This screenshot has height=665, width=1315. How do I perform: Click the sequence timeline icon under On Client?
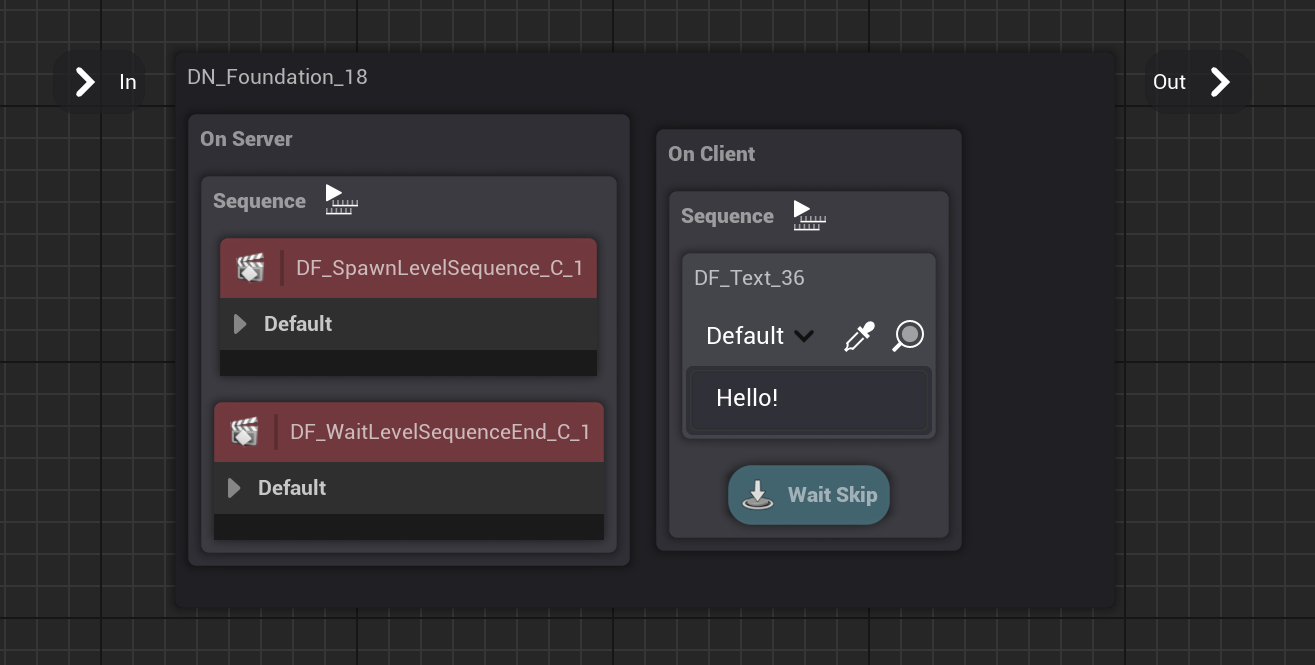[809, 215]
